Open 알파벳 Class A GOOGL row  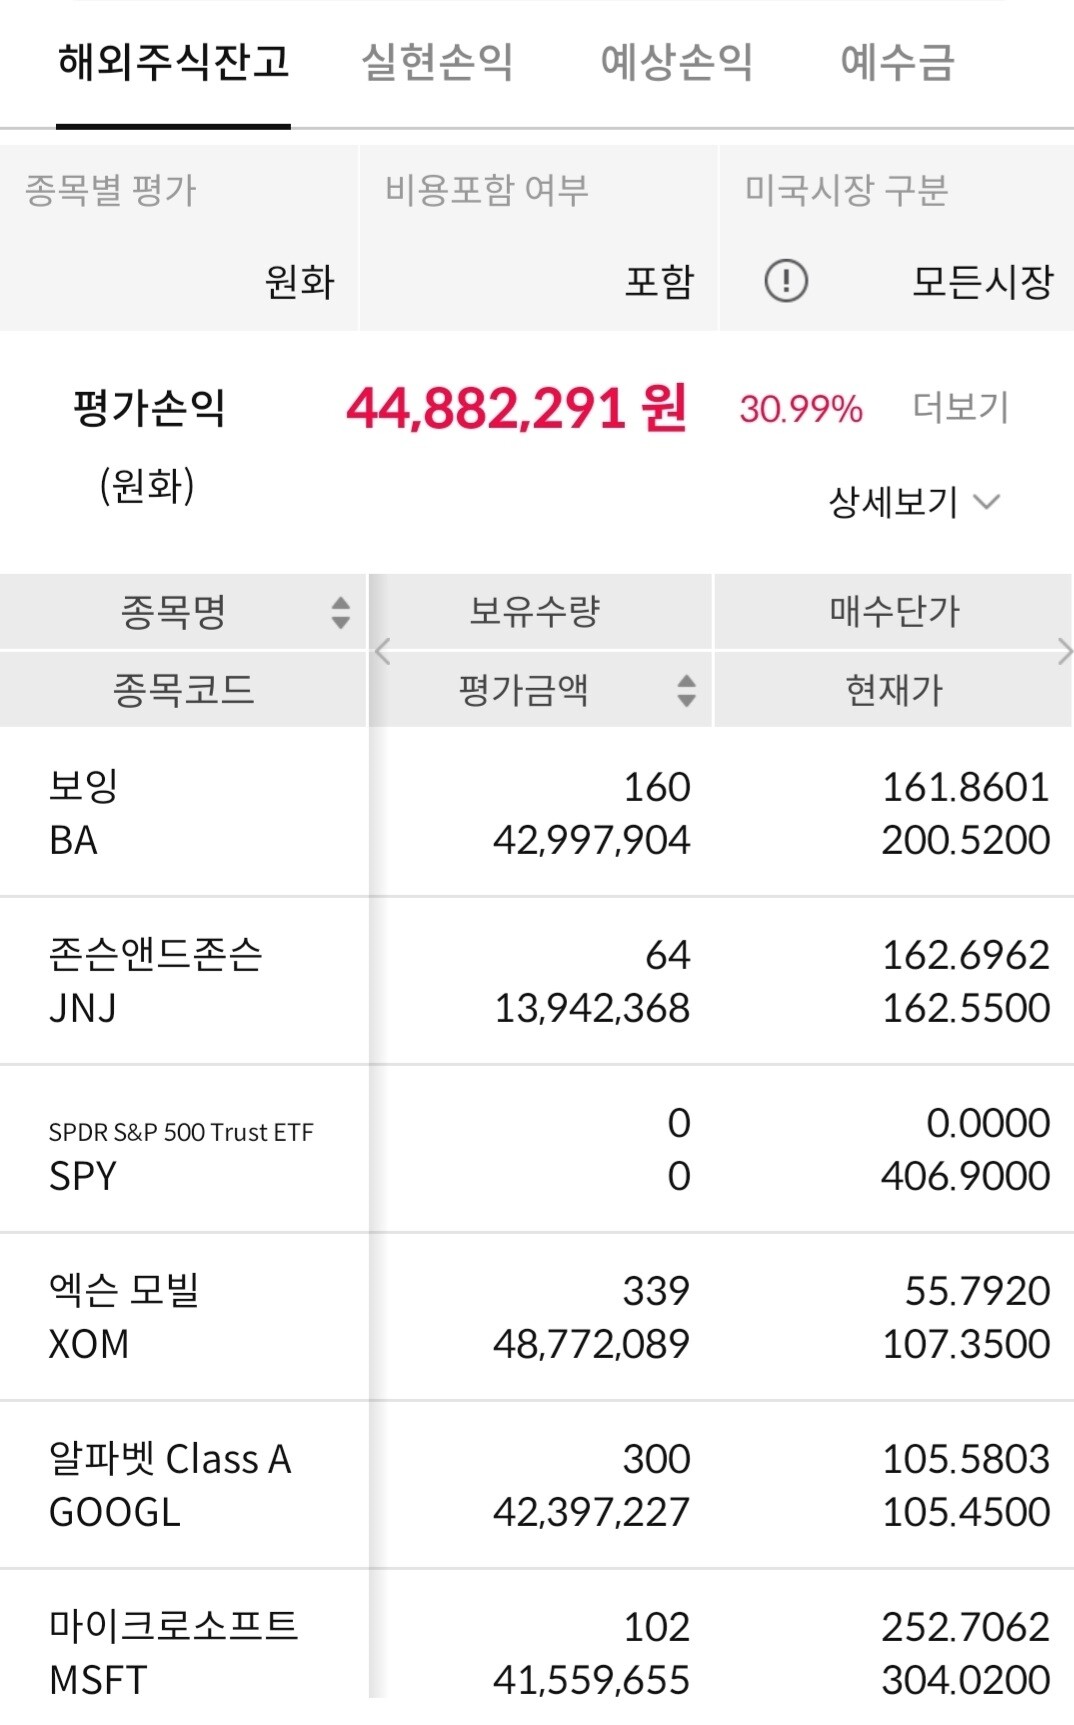184,1485
